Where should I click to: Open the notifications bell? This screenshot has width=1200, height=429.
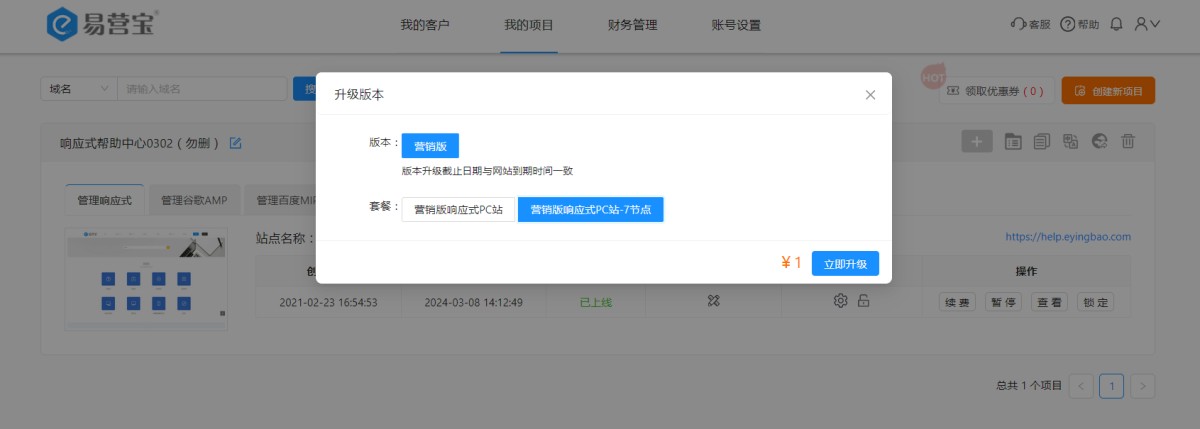(x=1117, y=24)
